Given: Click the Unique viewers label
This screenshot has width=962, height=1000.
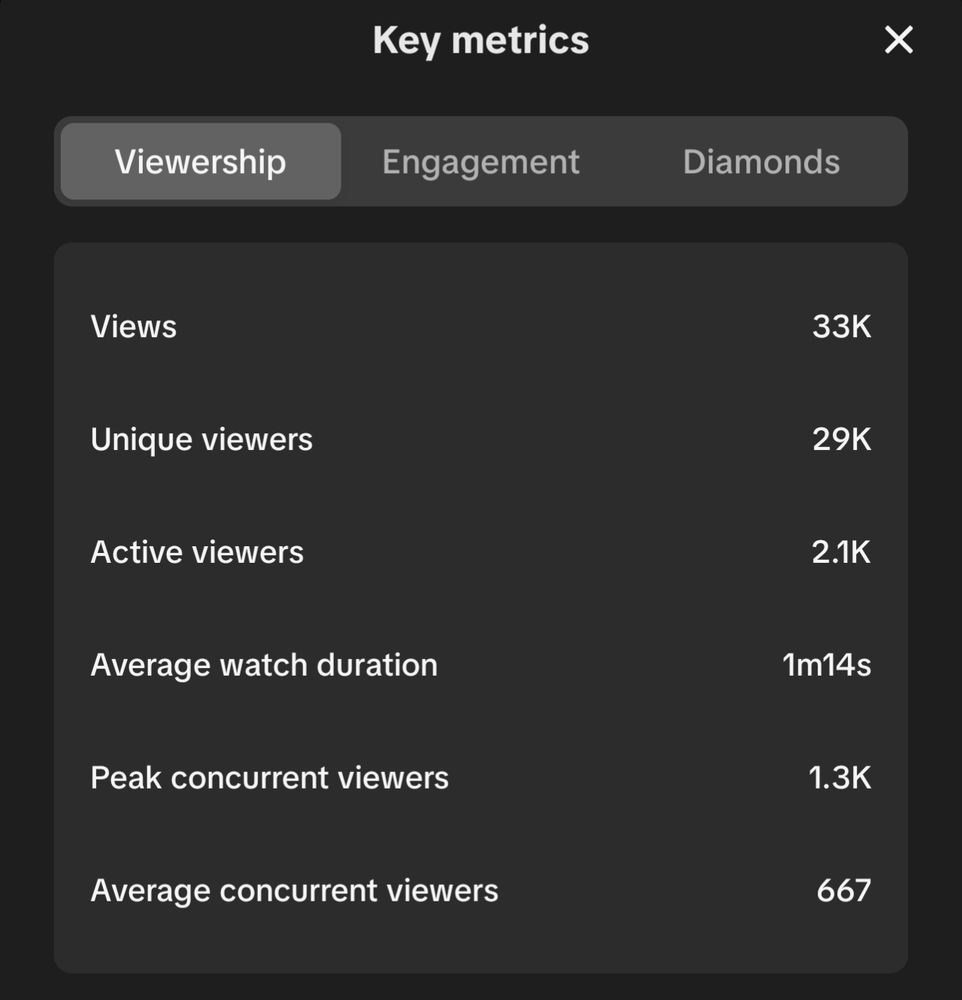Looking at the screenshot, I should pyautogui.click(x=201, y=440).
